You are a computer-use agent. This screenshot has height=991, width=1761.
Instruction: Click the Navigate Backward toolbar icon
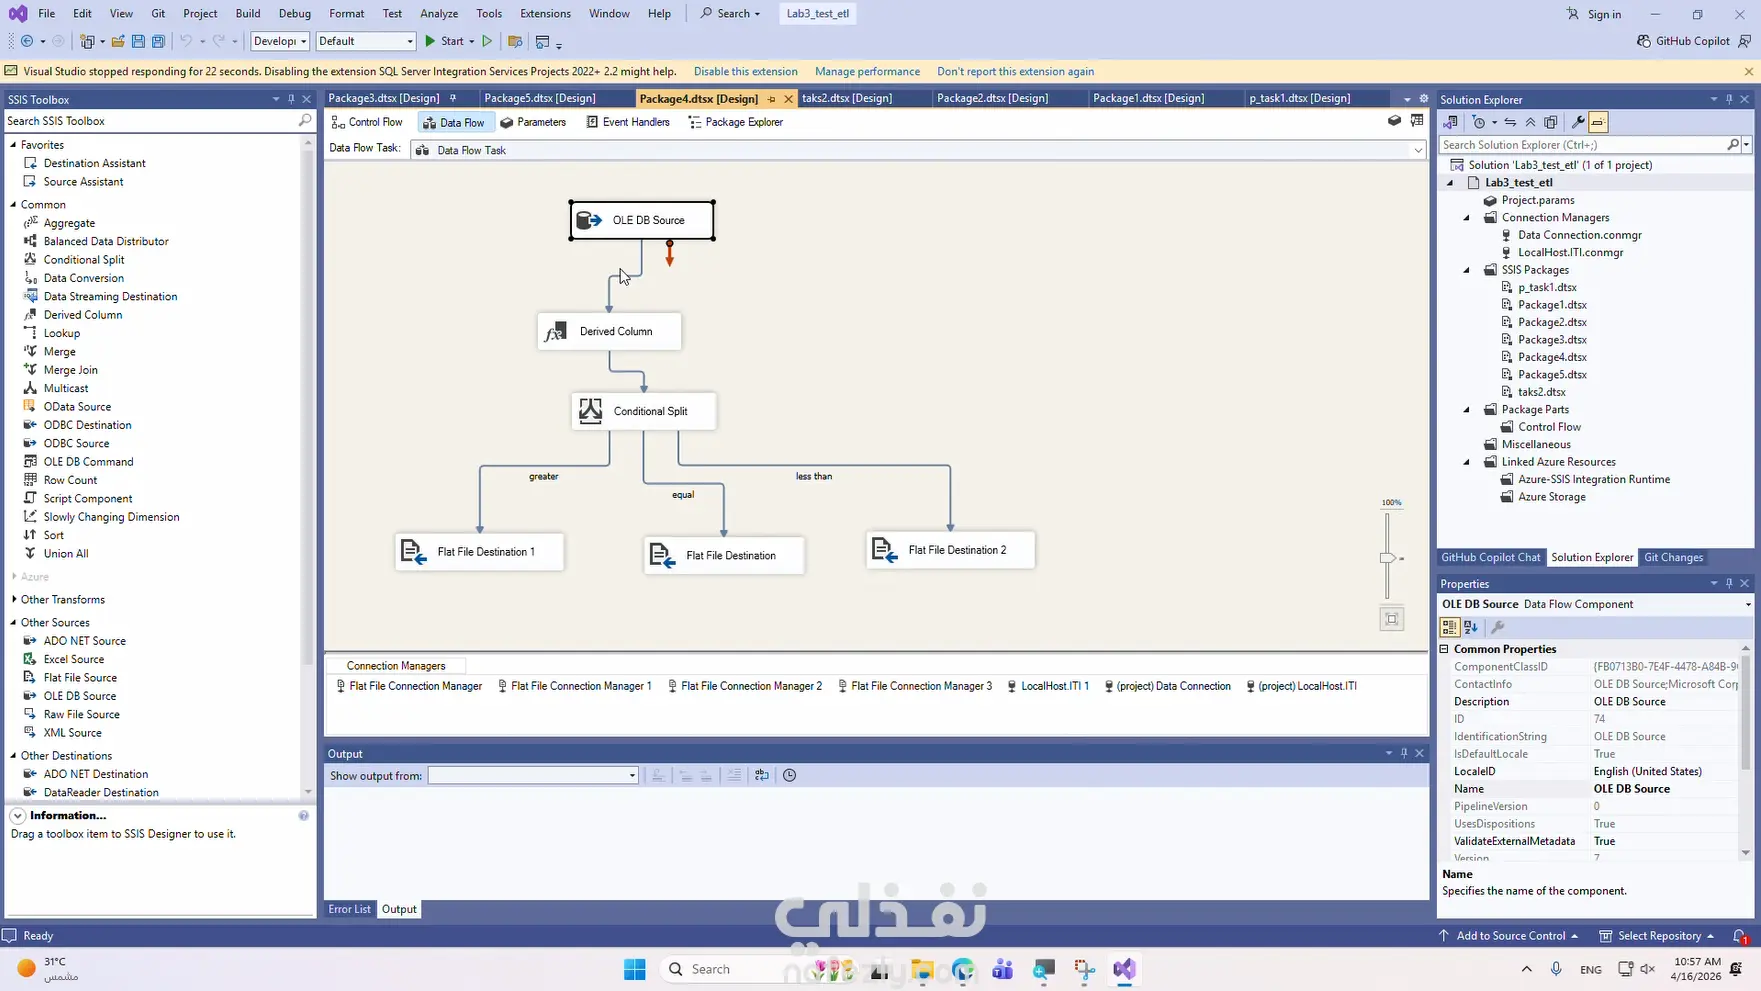[27, 41]
